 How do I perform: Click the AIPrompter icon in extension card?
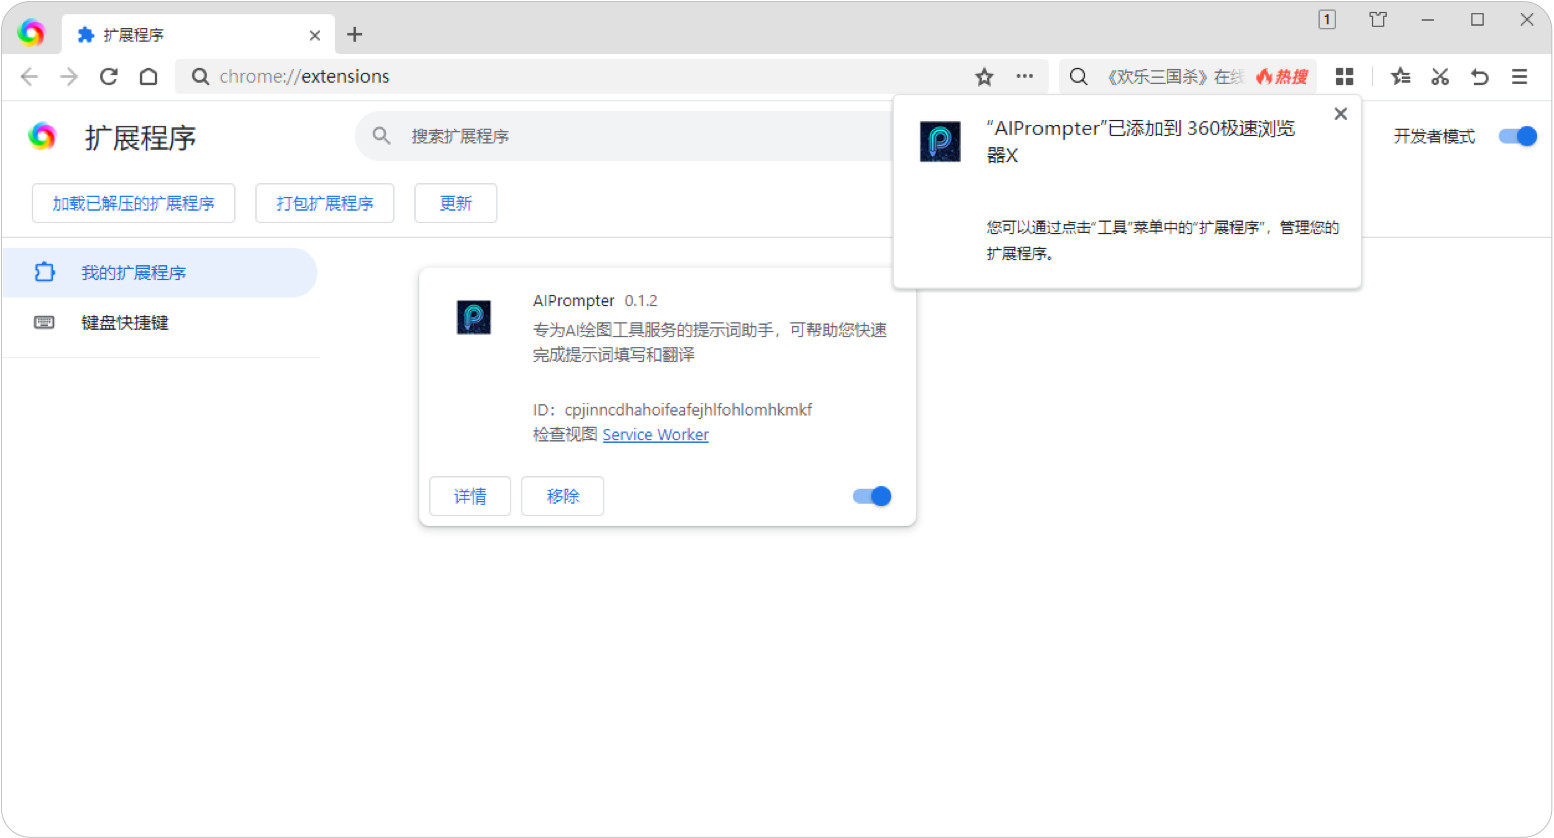point(474,317)
